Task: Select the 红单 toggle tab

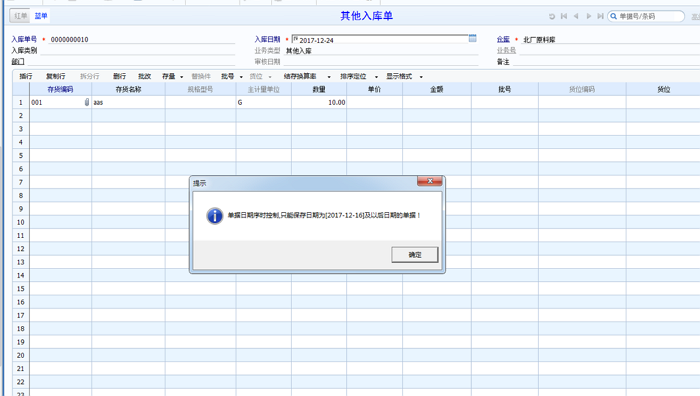Action: (21, 16)
